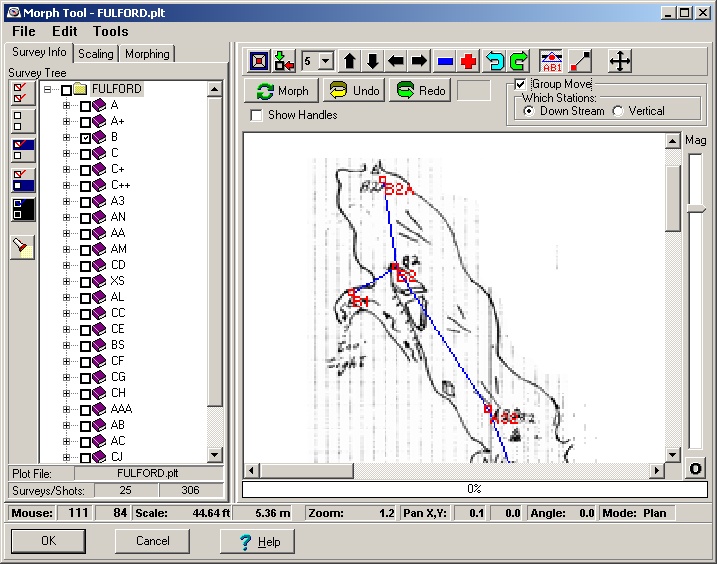This screenshot has height=564, width=717.
Task: Expand the survey XS tree node
Action: coord(67,281)
